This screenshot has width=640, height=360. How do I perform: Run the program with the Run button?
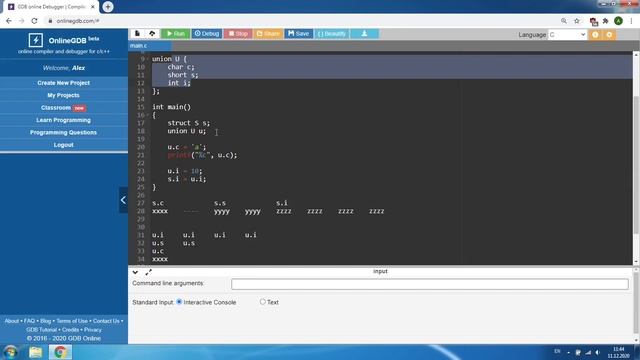(x=176, y=34)
